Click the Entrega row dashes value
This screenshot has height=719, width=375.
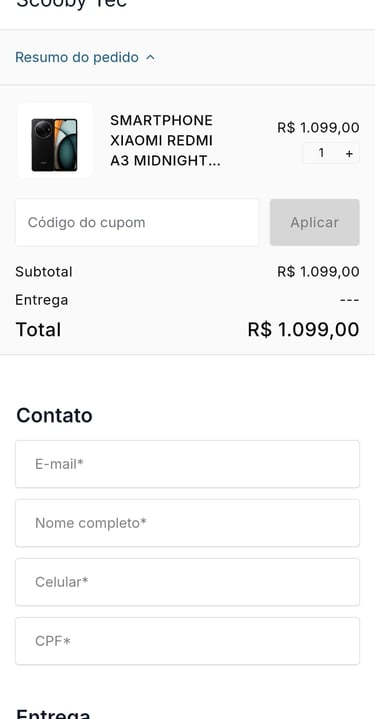[x=349, y=300]
